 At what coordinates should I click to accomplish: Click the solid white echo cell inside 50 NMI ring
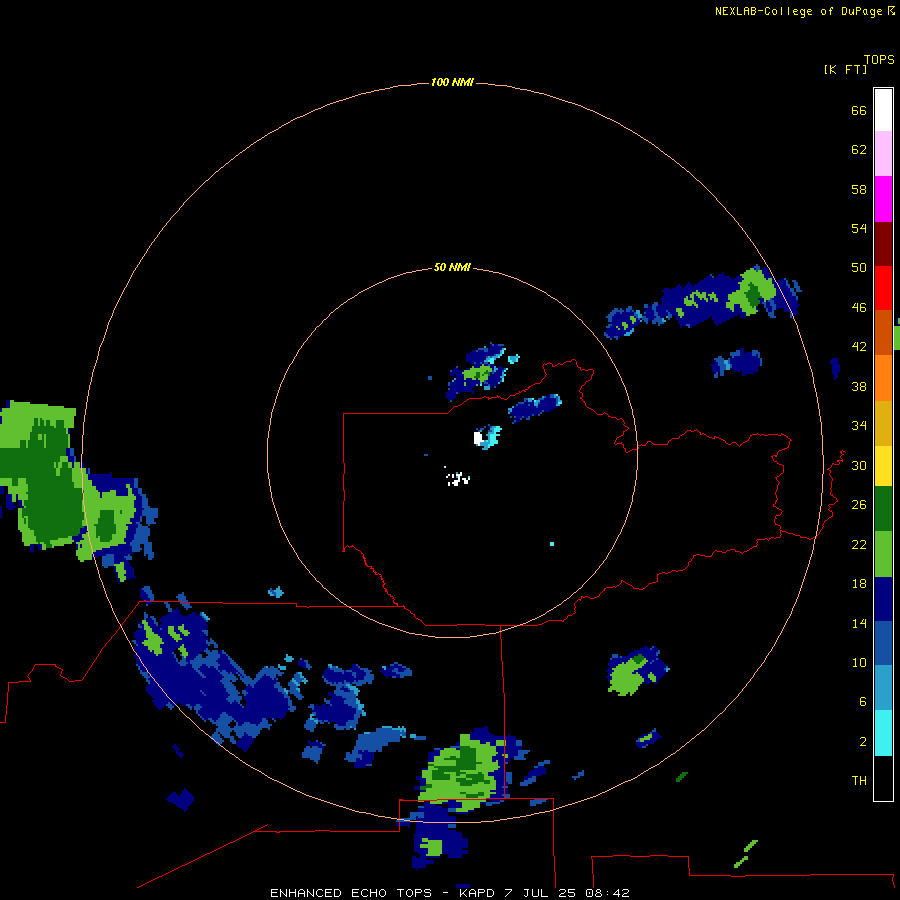point(478,438)
